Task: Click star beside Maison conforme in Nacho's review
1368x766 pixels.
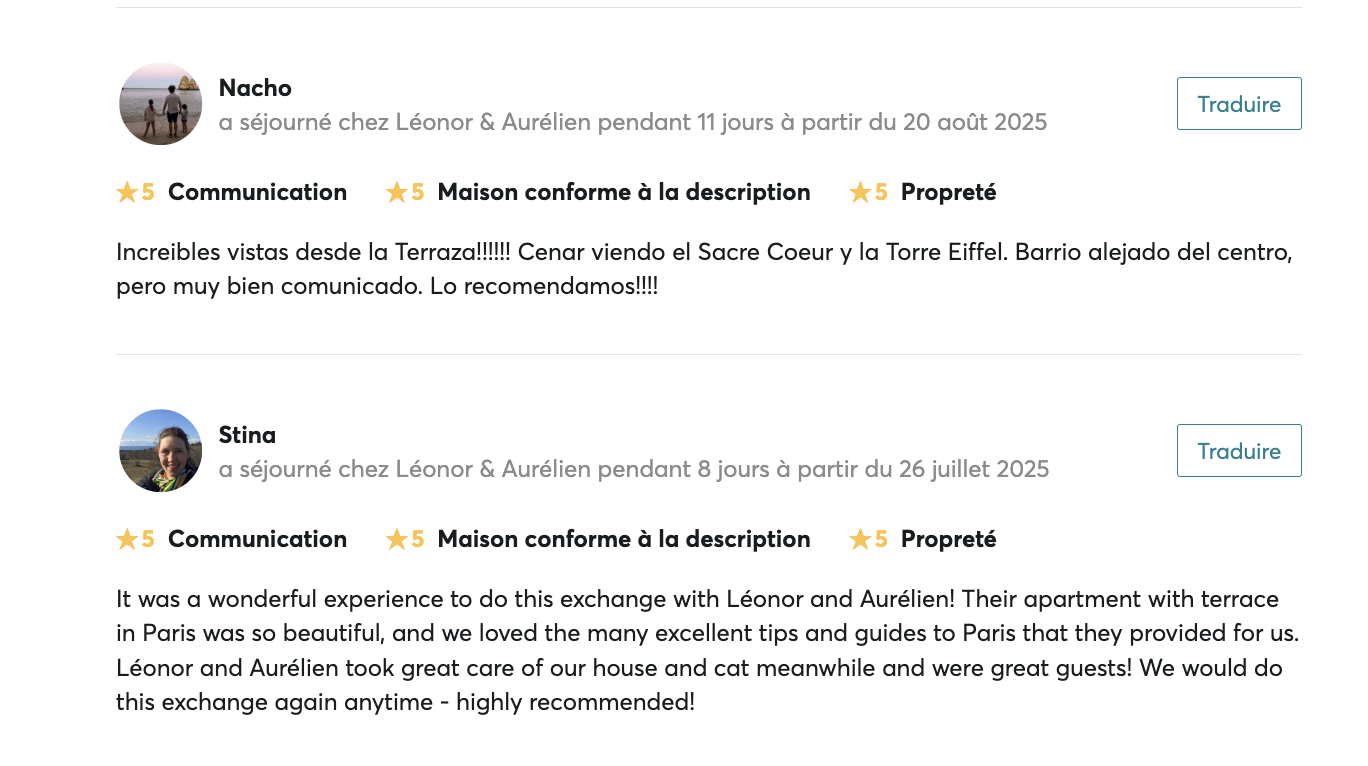Action: 397,192
